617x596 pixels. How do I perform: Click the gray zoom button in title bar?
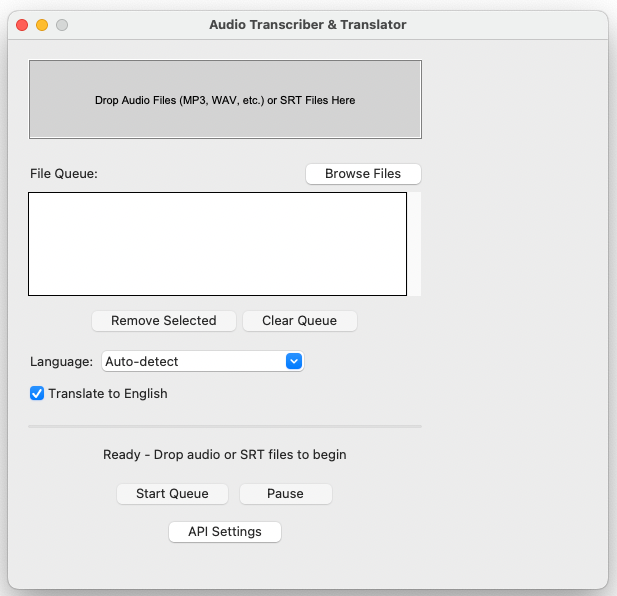(62, 25)
